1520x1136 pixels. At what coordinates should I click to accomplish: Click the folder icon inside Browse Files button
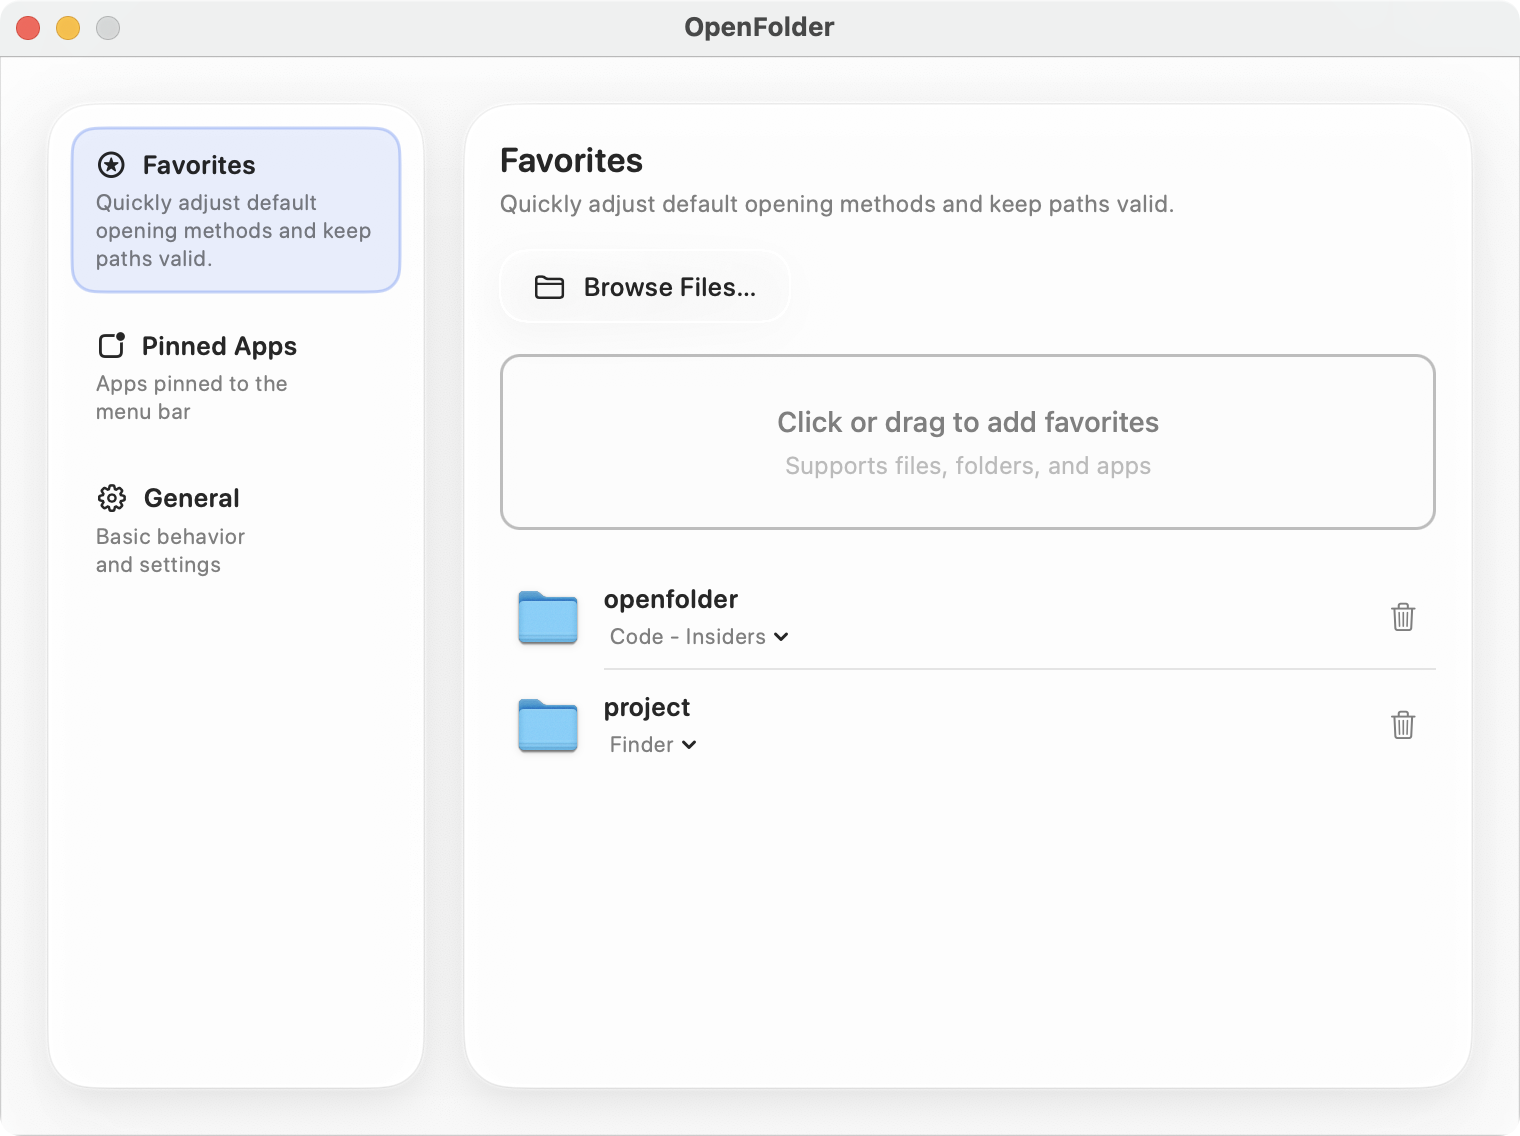point(548,287)
